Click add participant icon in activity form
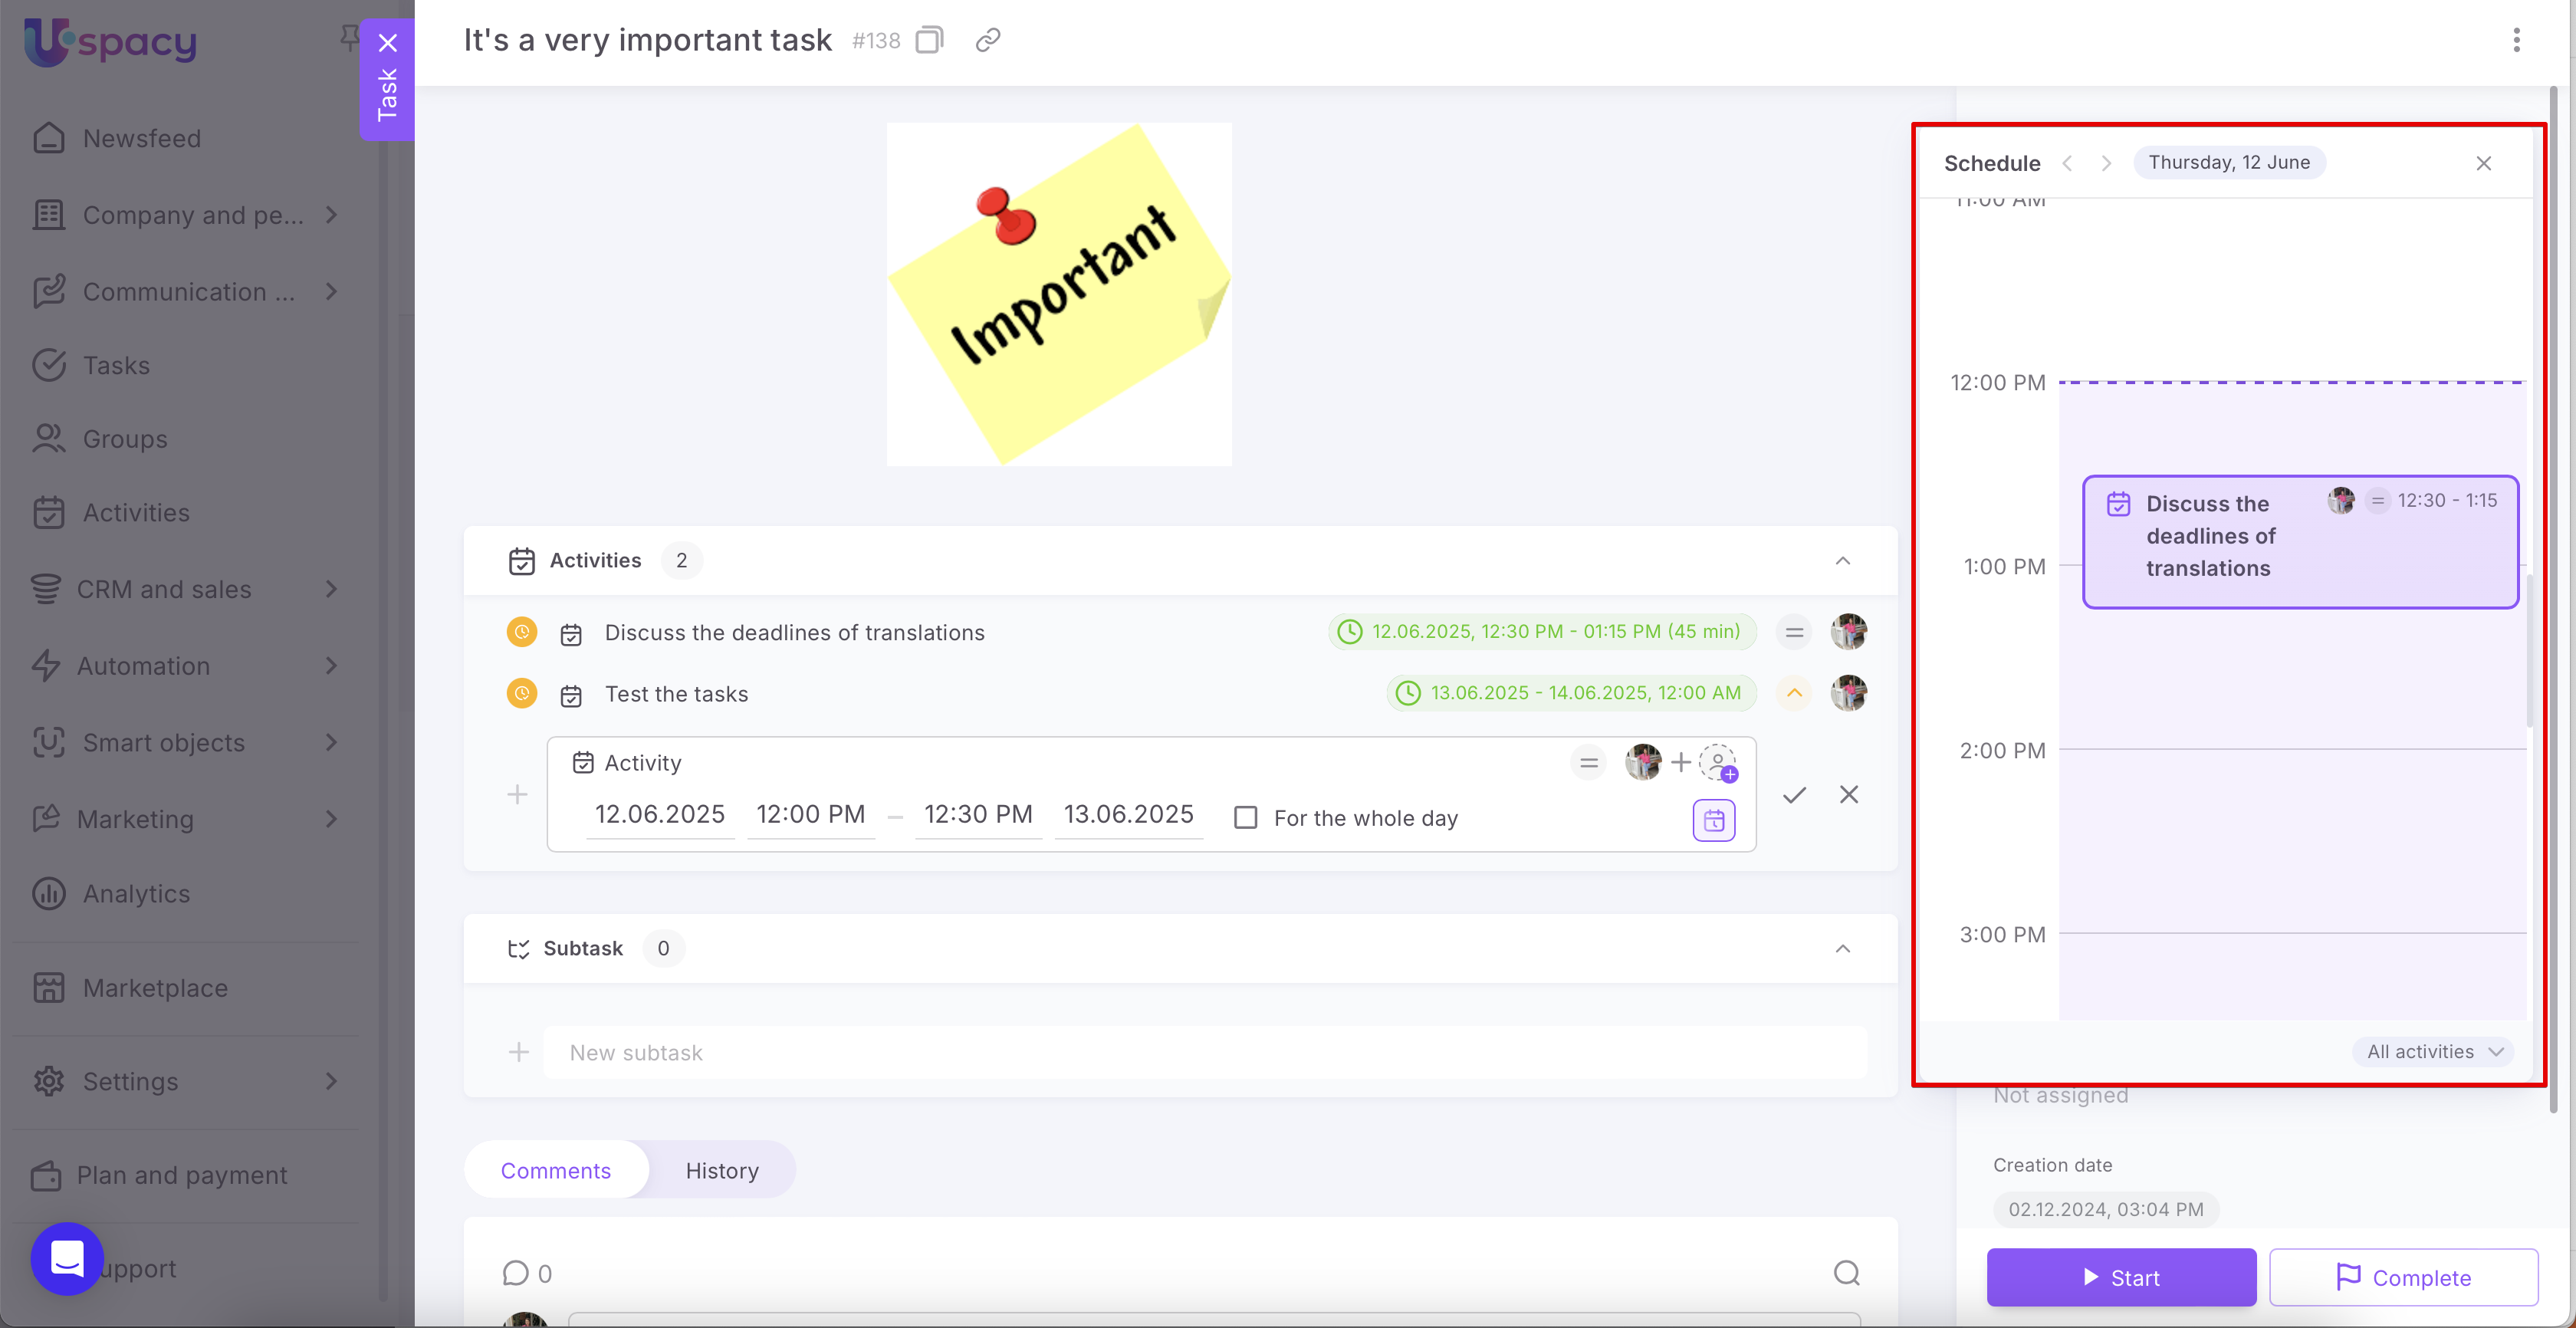This screenshot has height=1328, width=2576. point(1719,763)
